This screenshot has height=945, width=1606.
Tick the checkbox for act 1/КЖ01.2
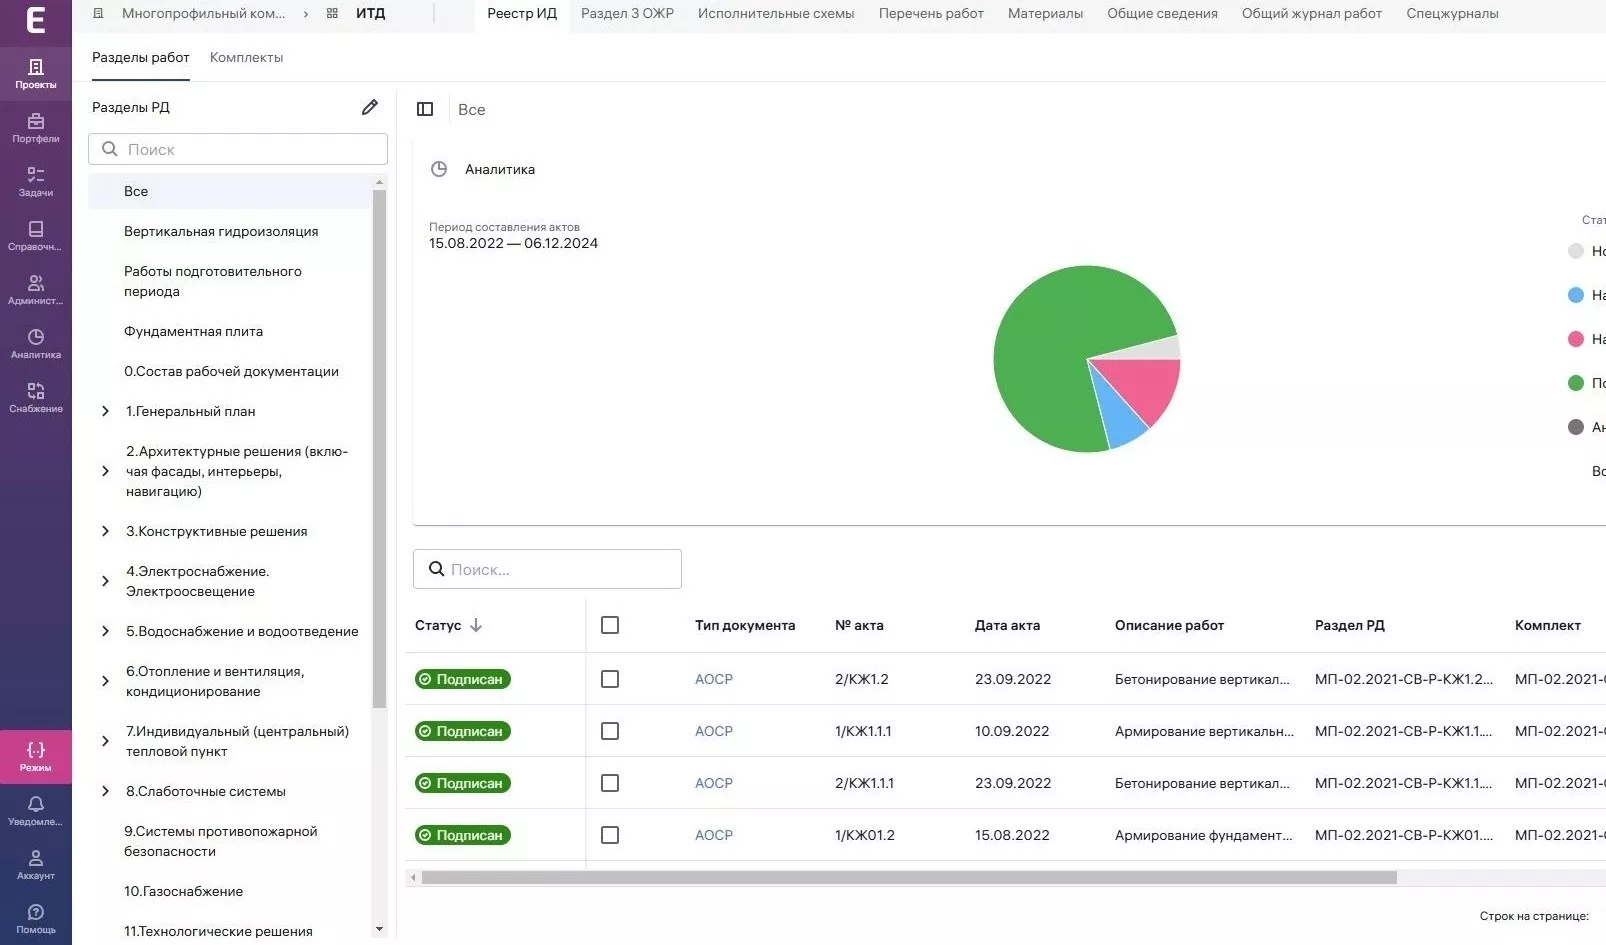coord(610,835)
